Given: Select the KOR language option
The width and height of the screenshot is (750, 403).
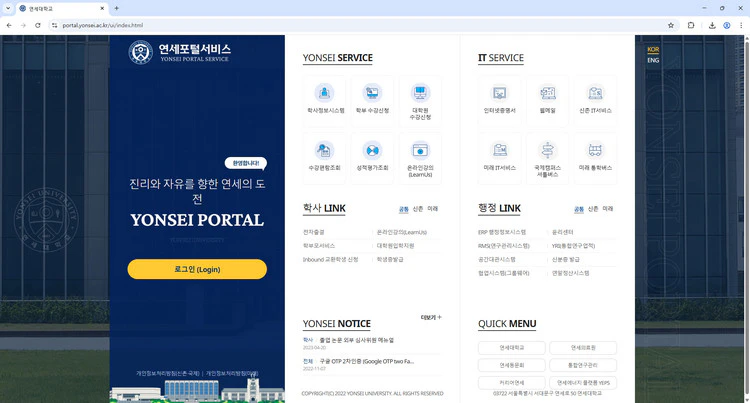Looking at the screenshot, I should point(653,49).
